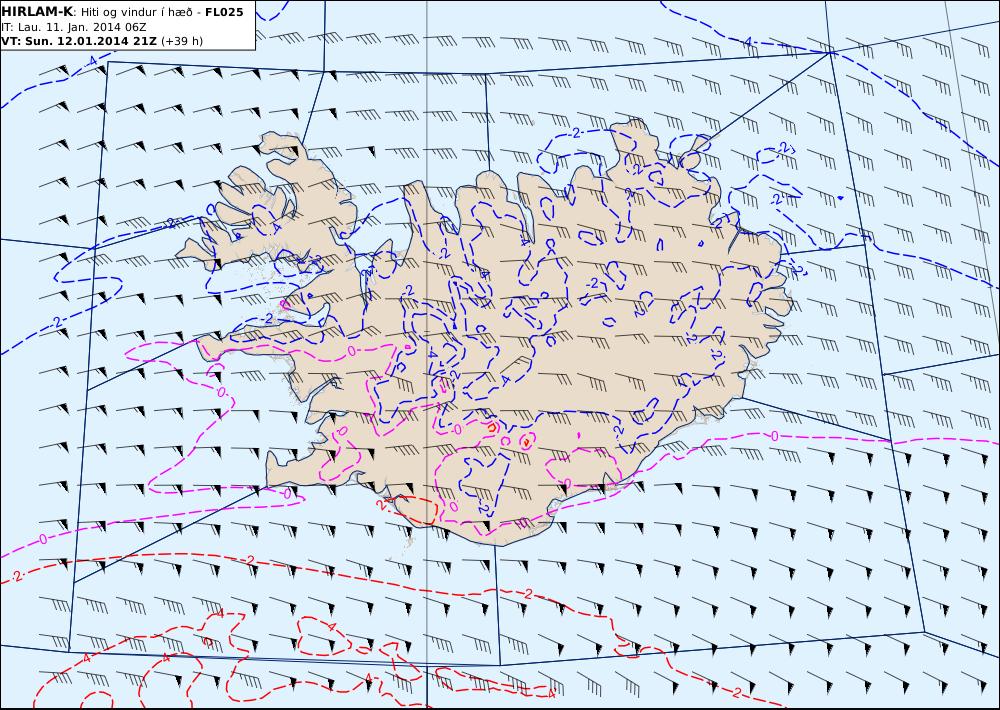The height and width of the screenshot is (710, 1000).
Task: Click the 'Hiti og vindur í hæð' caption
Action: 136,12
